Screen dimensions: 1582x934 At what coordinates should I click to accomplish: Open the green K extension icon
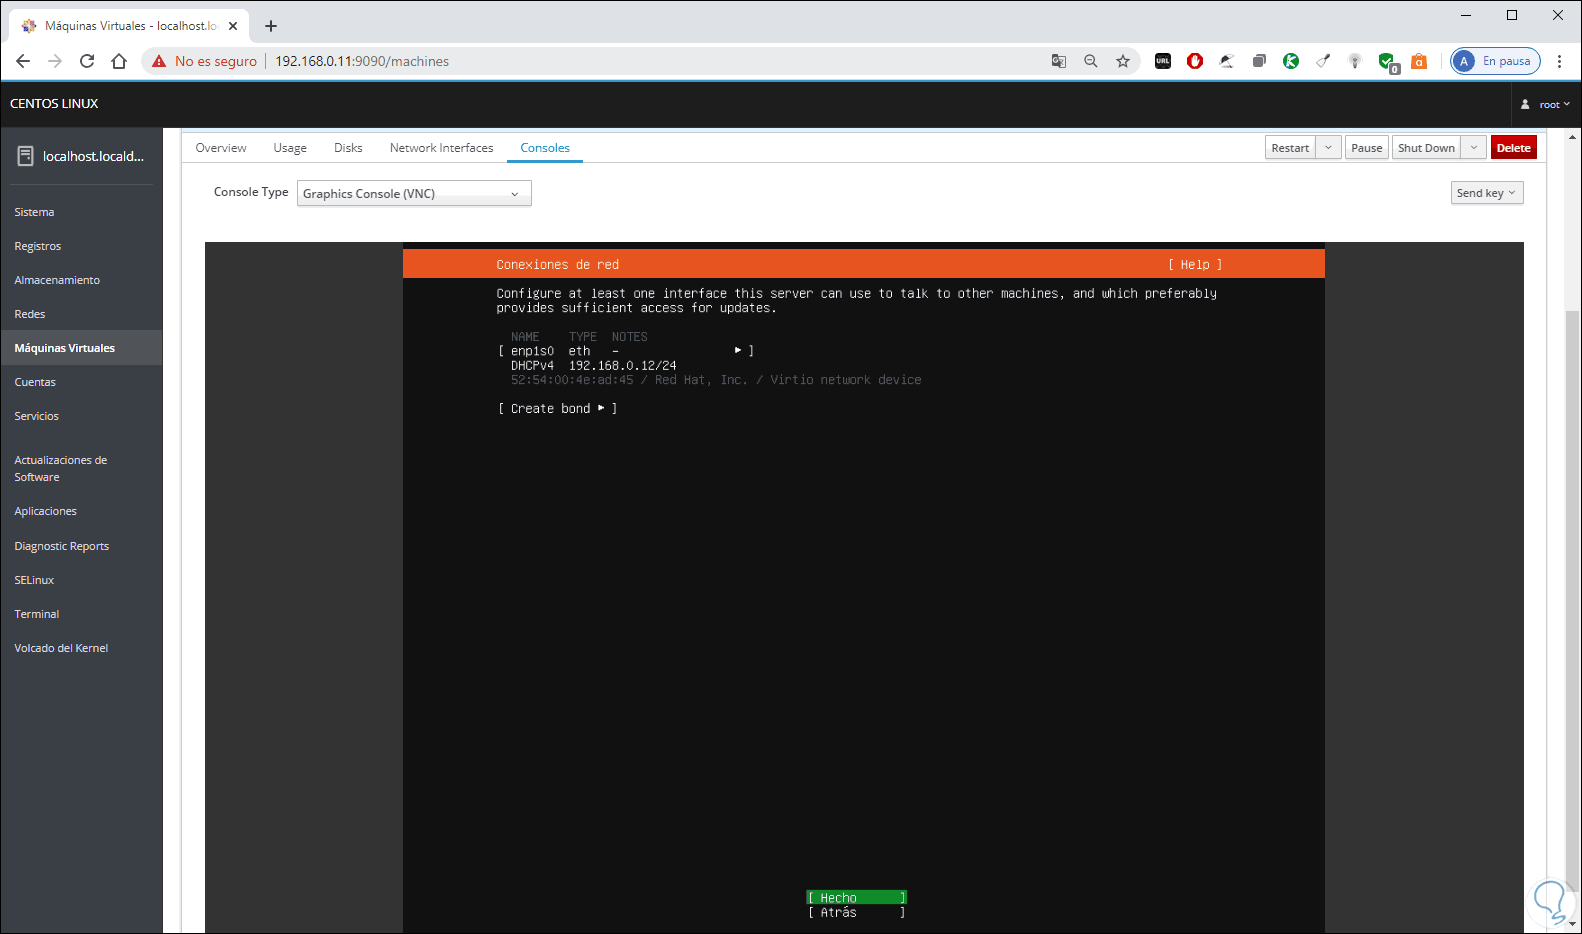pos(1291,61)
